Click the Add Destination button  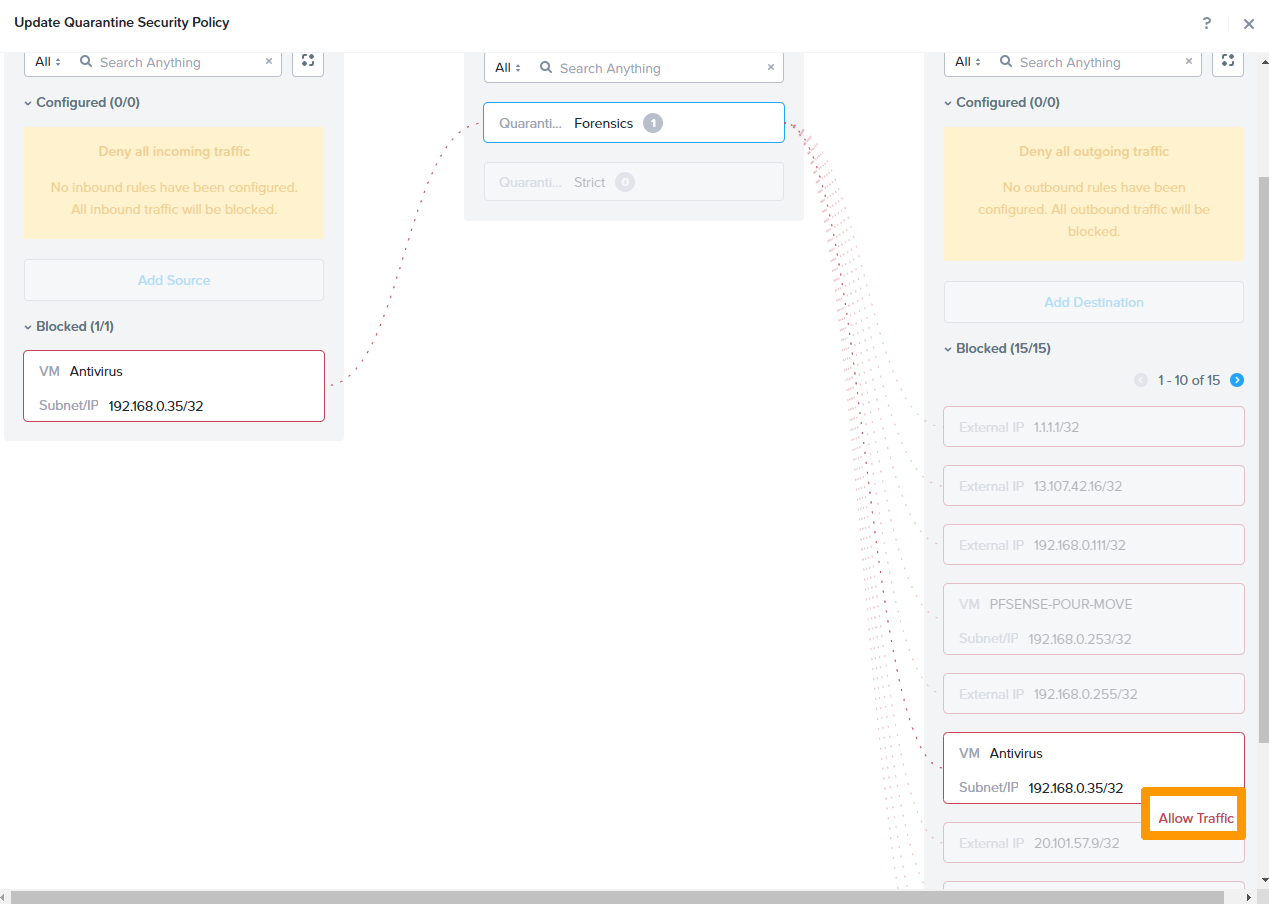pyautogui.click(x=1093, y=301)
